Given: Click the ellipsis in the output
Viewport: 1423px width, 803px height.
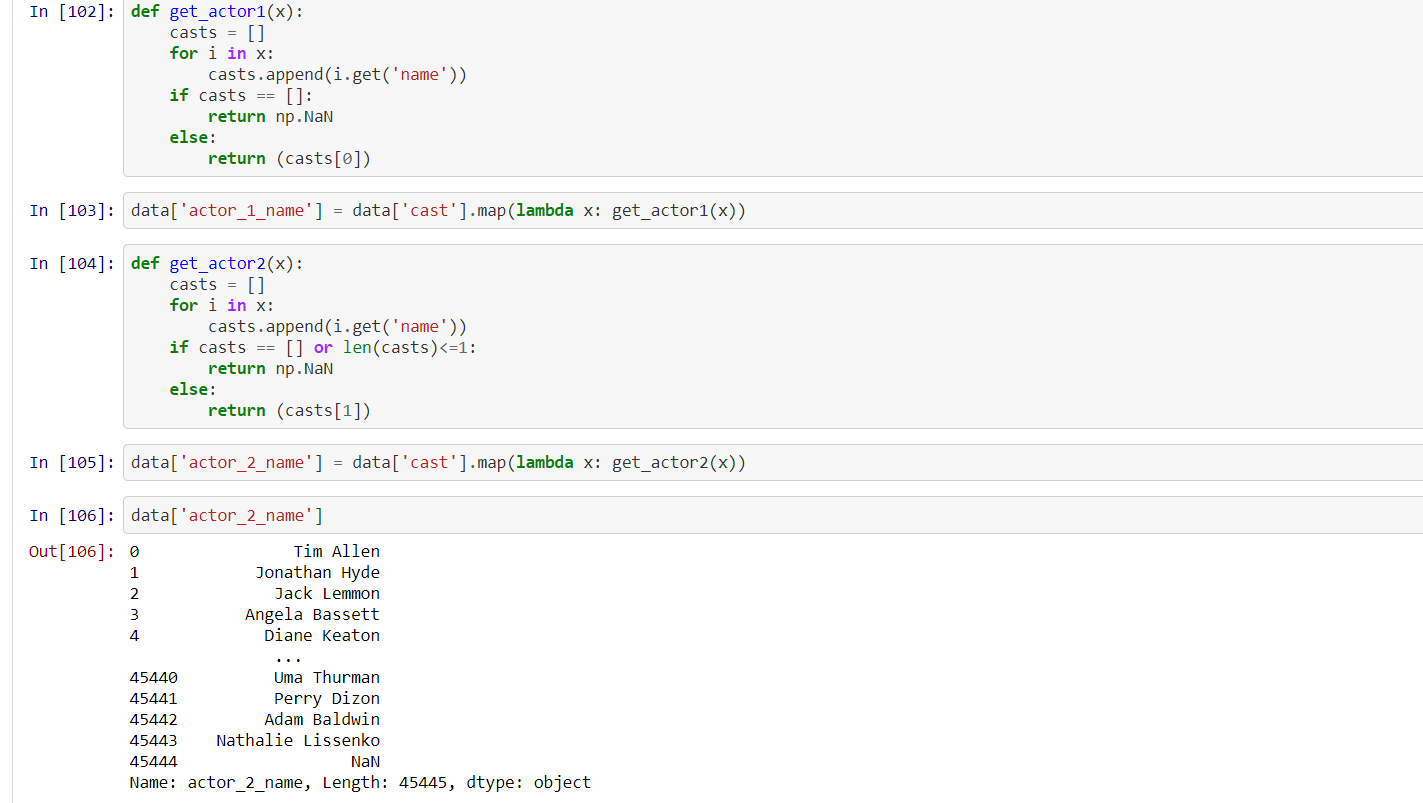Looking at the screenshot, I should (x=288, y=659).
